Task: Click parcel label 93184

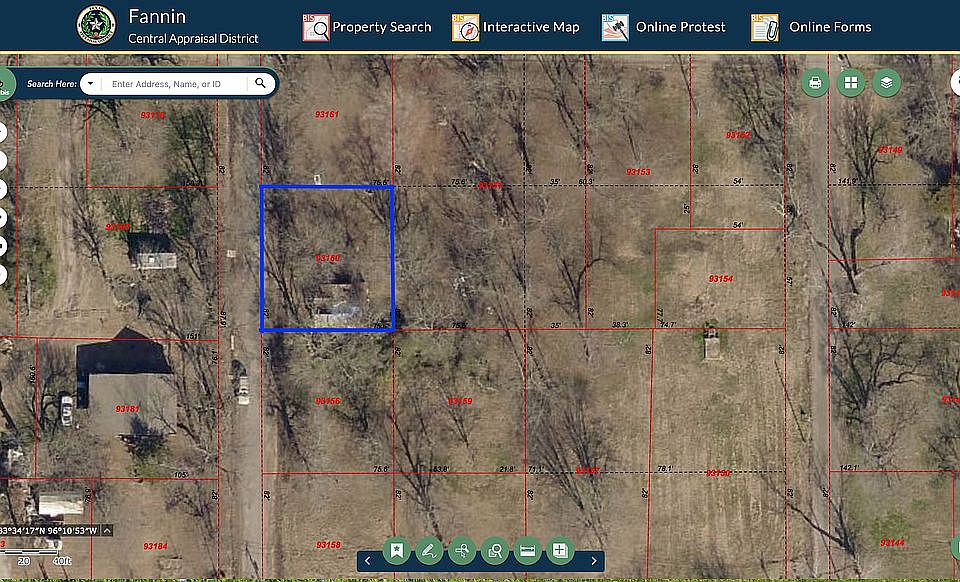Action: (x=156, y=546)
